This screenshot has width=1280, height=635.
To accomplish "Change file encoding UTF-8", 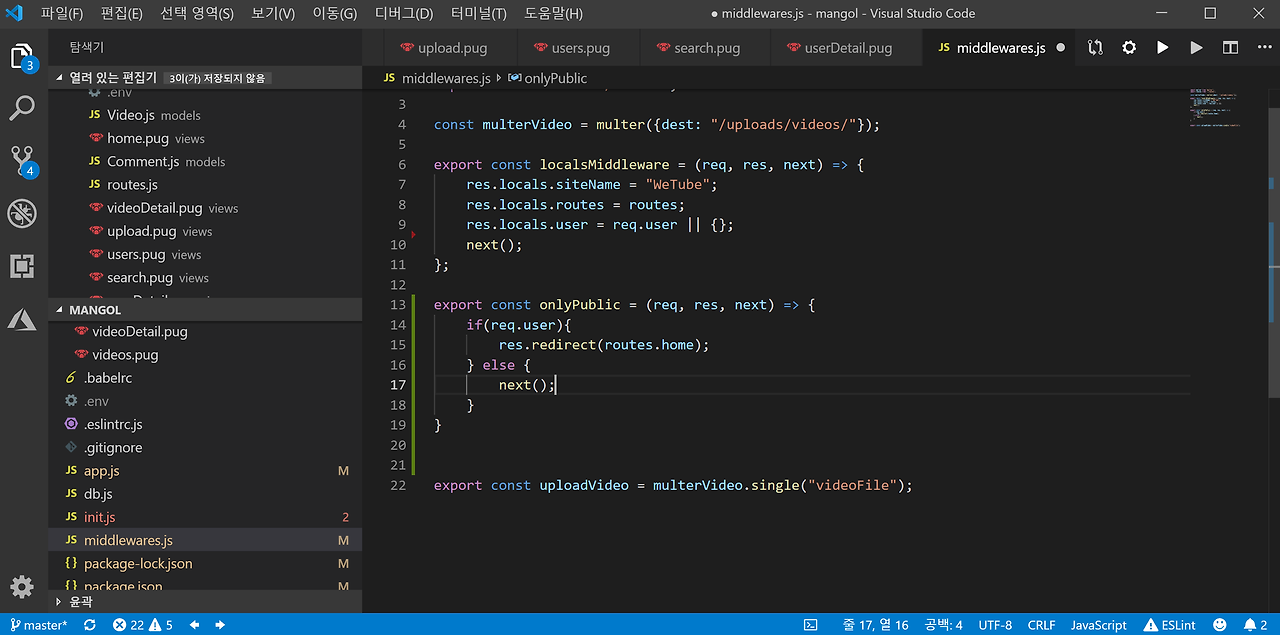I will [995, 625].
